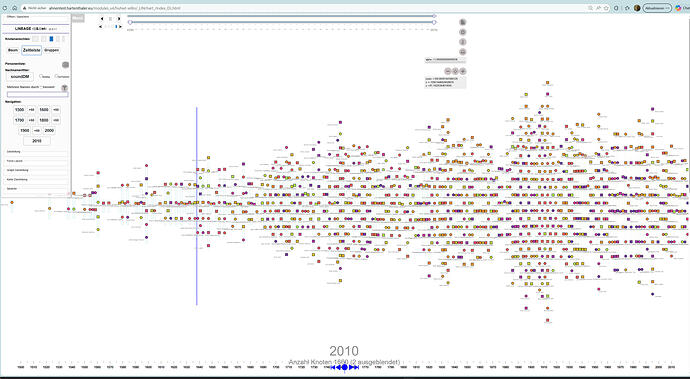Select the Baum view tab

pyautogui.click(x=13, y=50)
